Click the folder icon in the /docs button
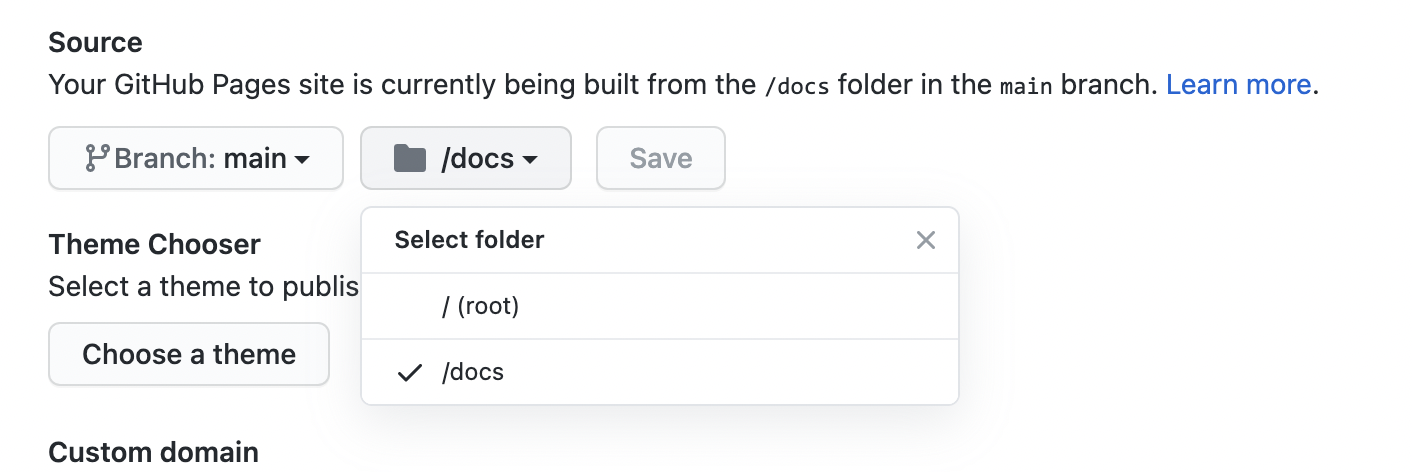This screenshot has width=1412, height=472. tap(410, 158)
